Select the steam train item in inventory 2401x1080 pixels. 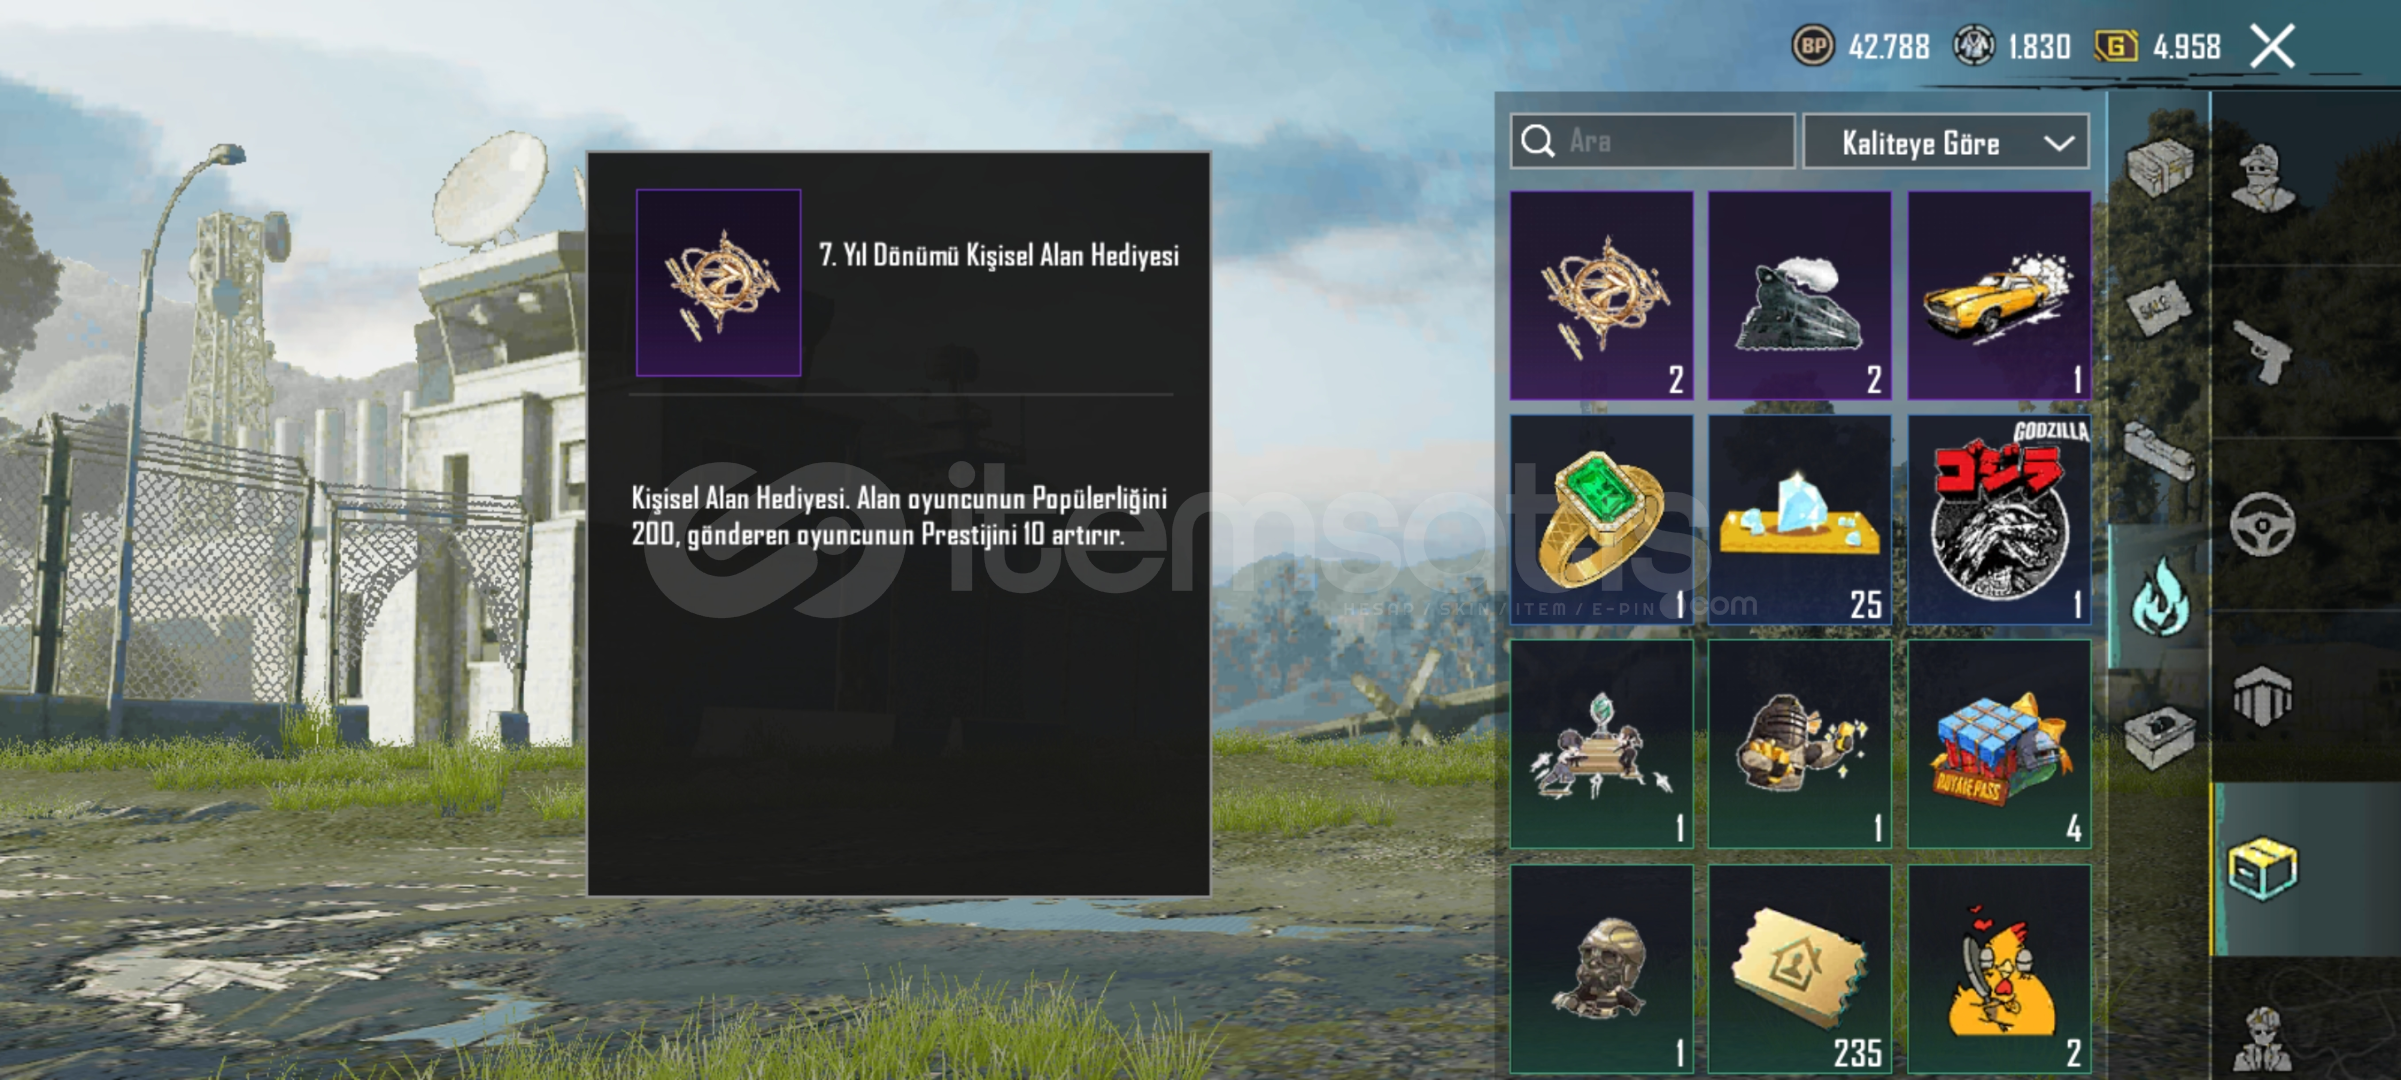click(1799, 295)
